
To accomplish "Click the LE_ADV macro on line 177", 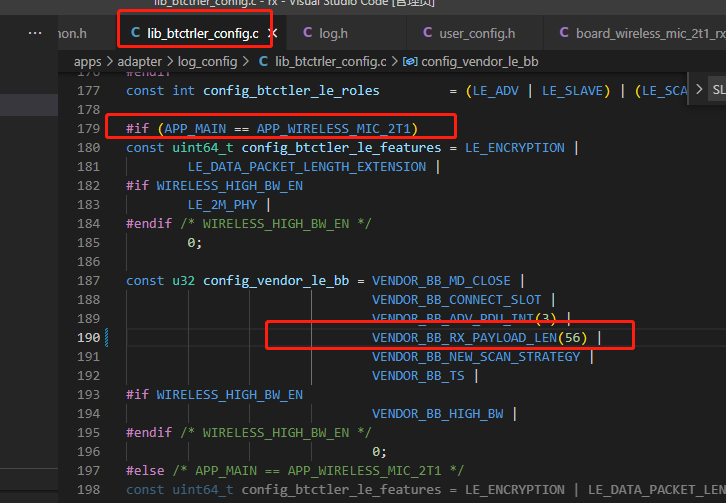I will pos(495,91).
